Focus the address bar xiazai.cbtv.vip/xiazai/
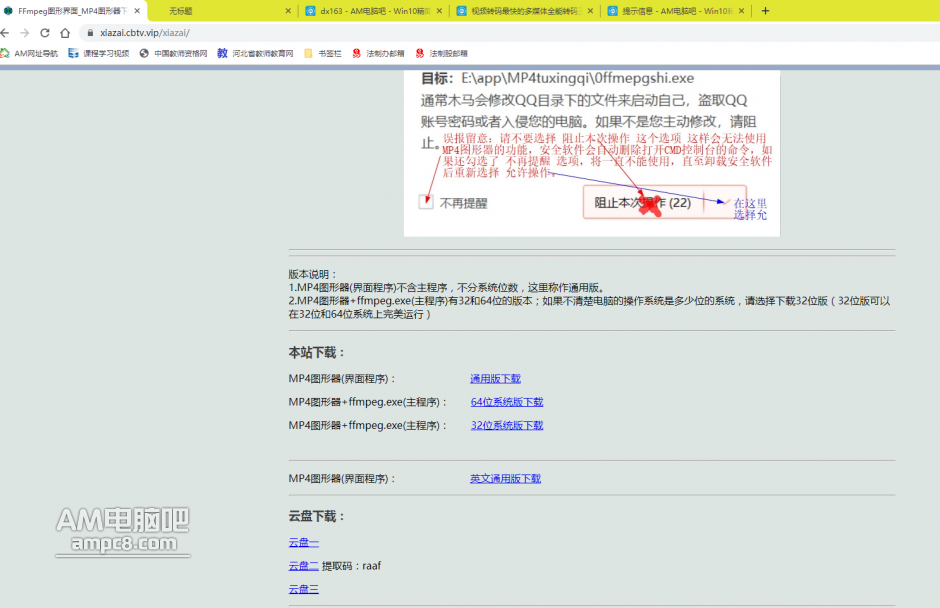The image size is (940, 608). pyautogui.click(x=510, y=33)
